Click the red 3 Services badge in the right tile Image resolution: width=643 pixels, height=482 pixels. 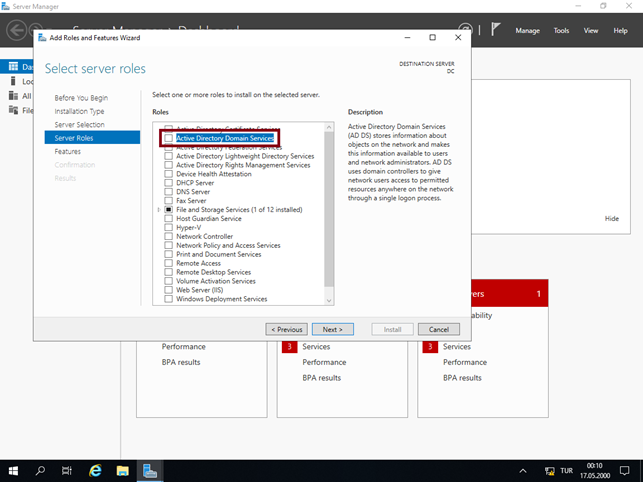(x=430, y=347)
